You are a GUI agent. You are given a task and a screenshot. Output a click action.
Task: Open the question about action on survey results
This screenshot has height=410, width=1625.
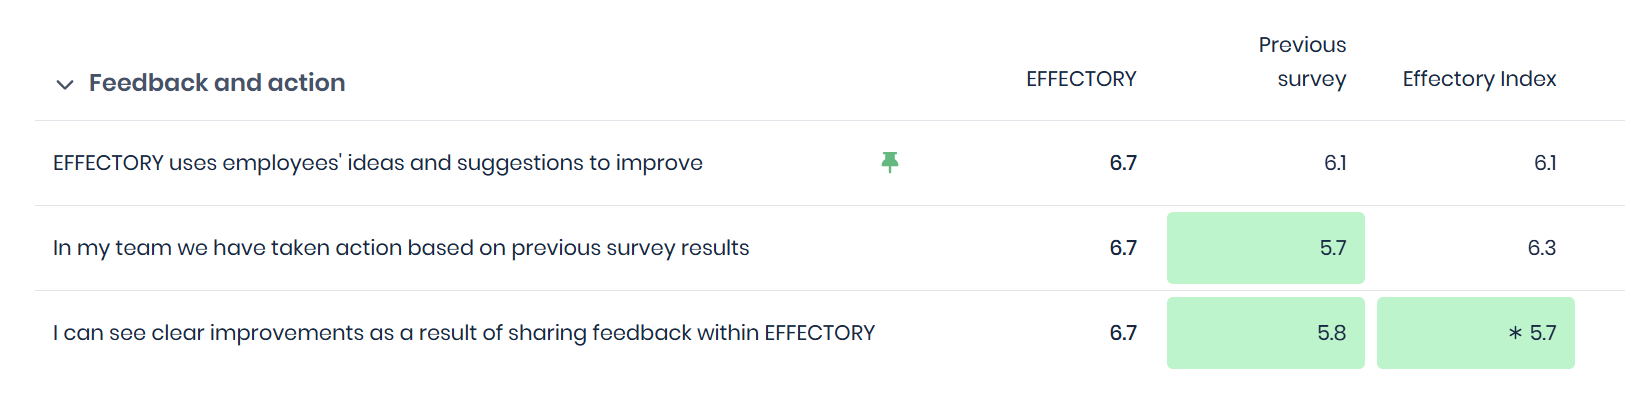pos(401,247)
